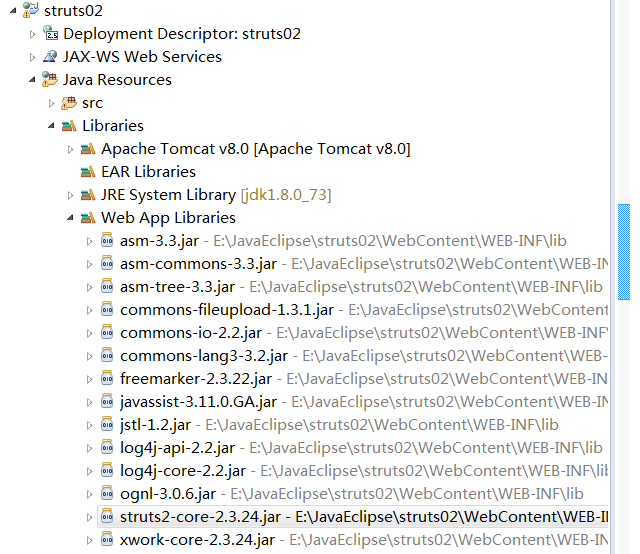640x554 pixels.
Task: Click the struts02 project icon
Action: click(x=31, y=10)
